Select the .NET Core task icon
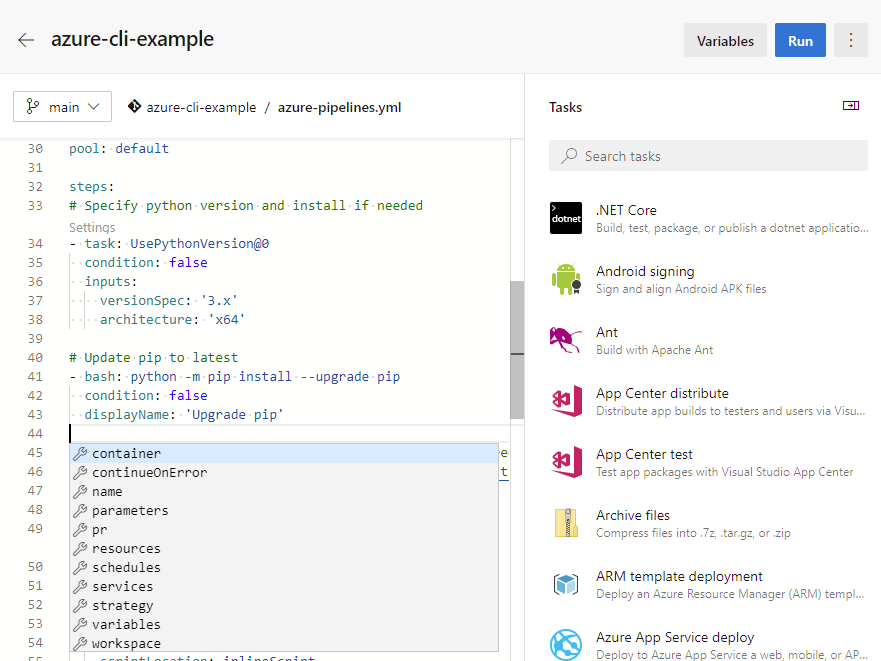881x661 pixels. click(x=566, y=218)
